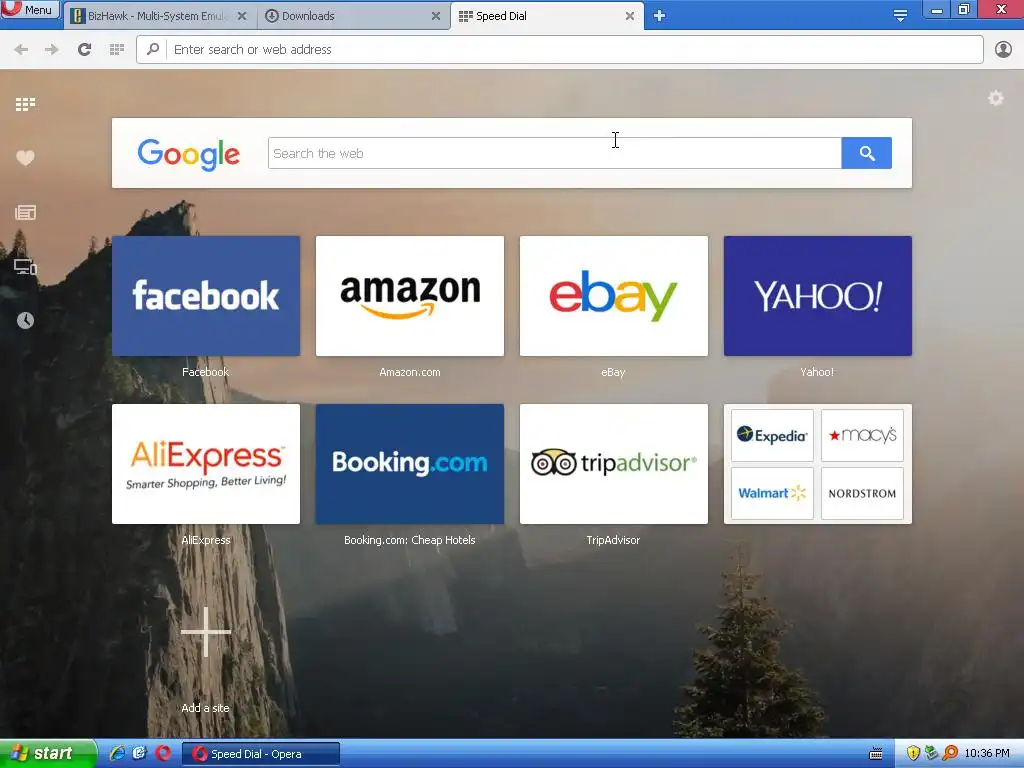Screen dimensions: 1024x768
Task: Close the BizHawk tab
Action: [242, 16]
